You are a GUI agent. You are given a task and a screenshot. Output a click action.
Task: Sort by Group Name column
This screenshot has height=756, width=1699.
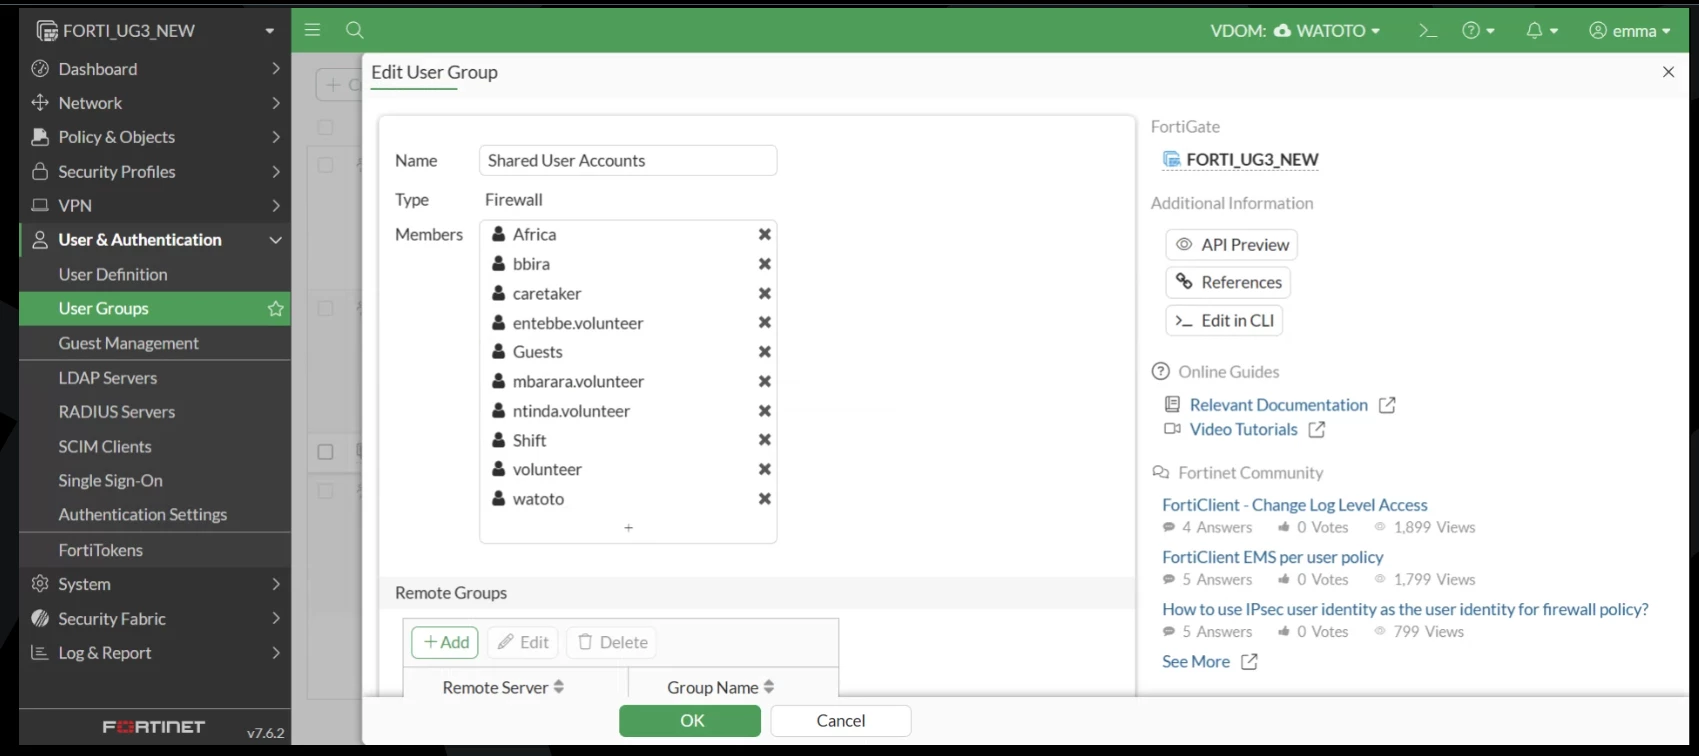721,688
